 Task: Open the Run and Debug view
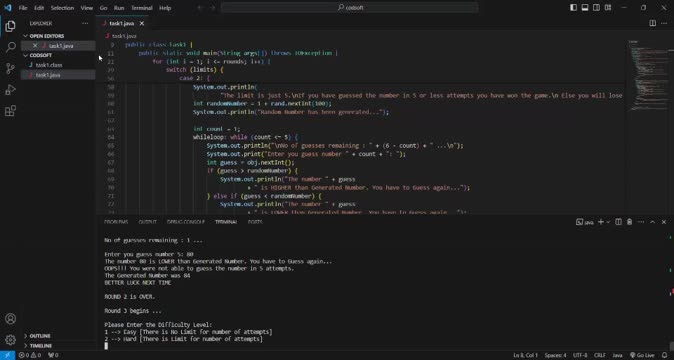[10, 89]
